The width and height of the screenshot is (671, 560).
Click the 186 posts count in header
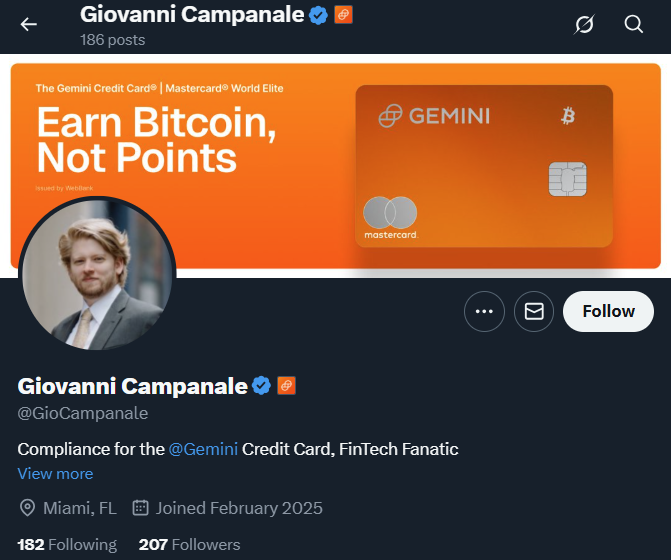[x=112, y=40]
